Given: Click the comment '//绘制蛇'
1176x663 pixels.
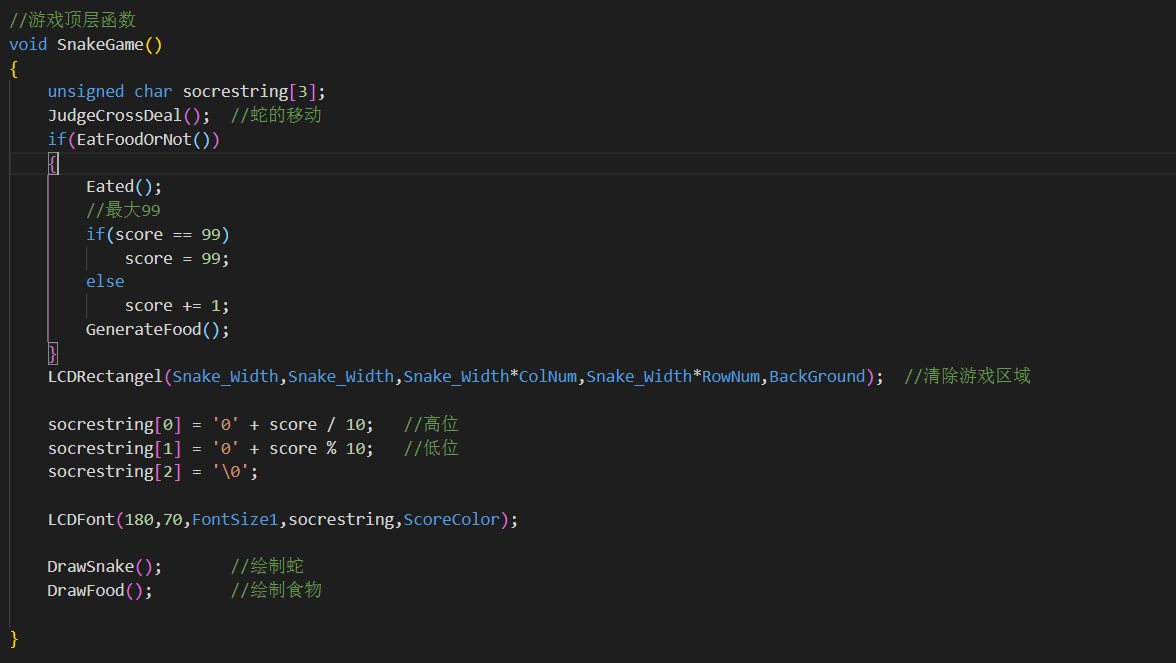Looking at the screenshot, I should 267,566.
